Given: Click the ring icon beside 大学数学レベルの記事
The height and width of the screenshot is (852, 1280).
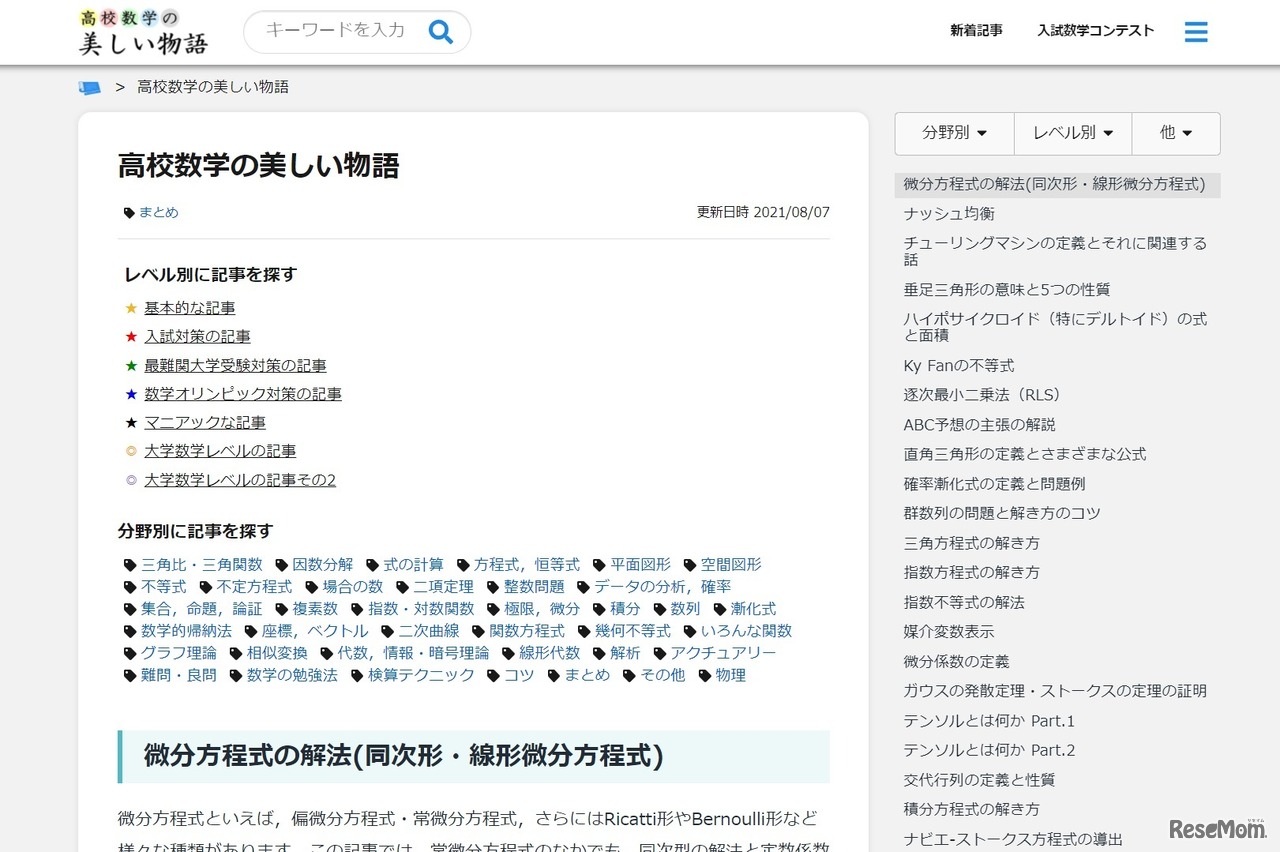Looking at the screenshot, I should click(131, 450).
